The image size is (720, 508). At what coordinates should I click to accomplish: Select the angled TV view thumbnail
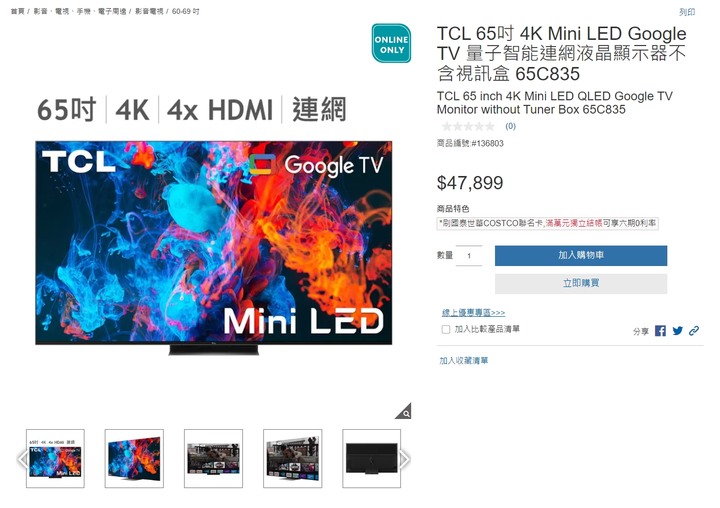pos(134,458)
